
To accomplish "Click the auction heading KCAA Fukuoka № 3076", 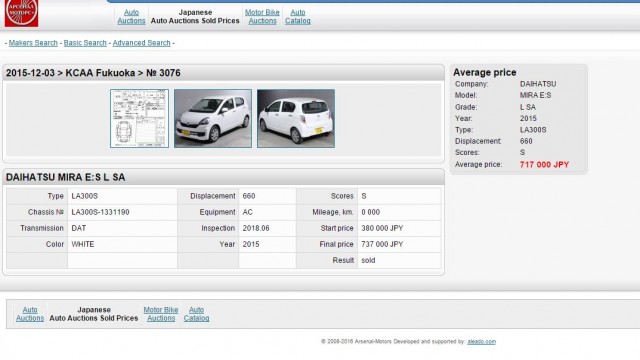I will 93,73.
